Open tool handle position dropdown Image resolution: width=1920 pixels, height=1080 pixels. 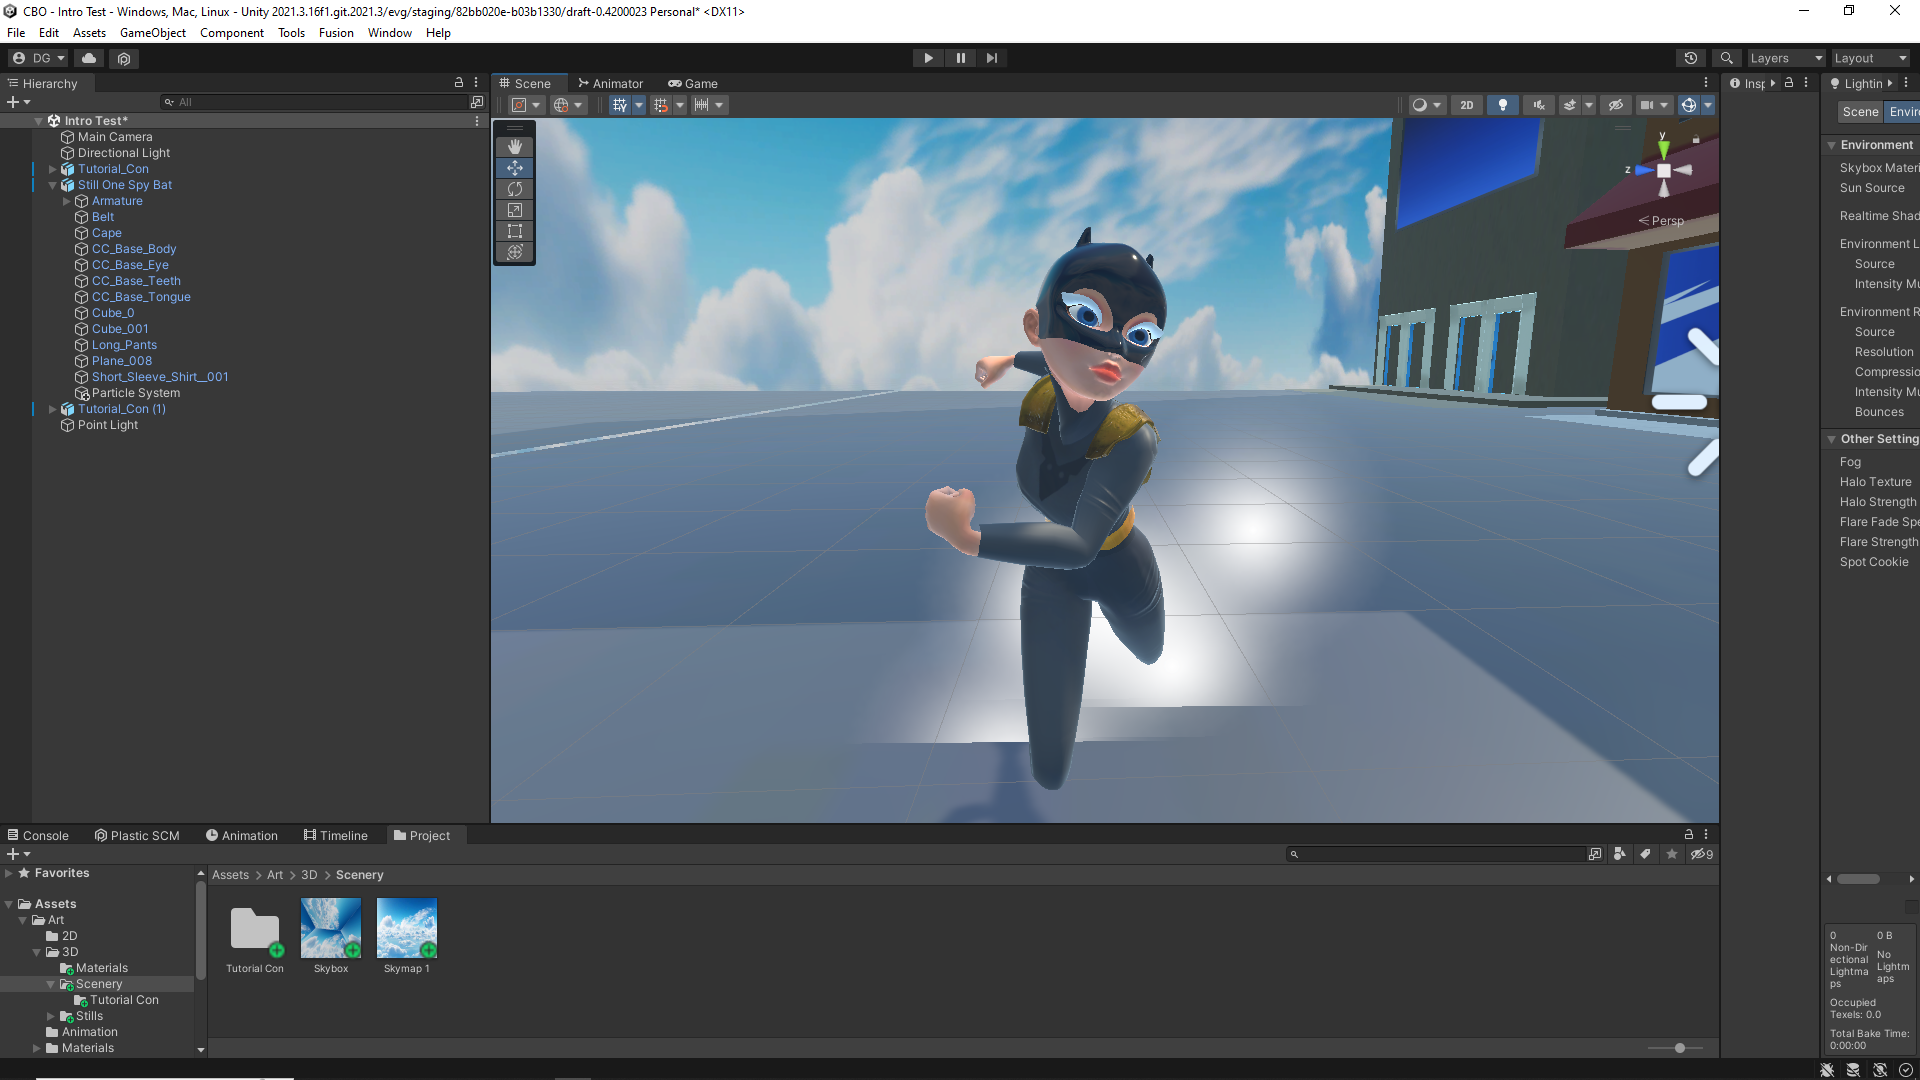pos(527,105)
